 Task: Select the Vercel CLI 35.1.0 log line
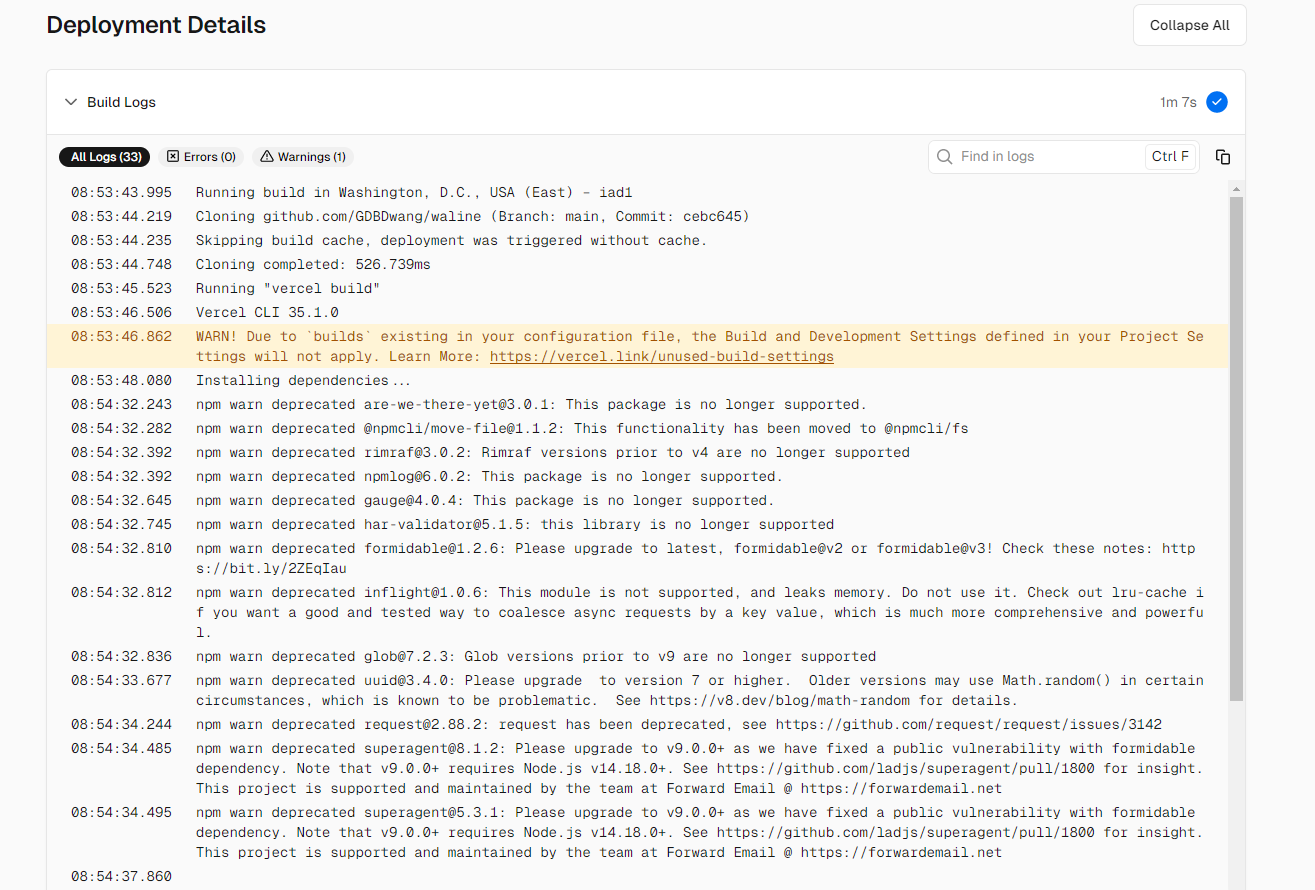(x=267, y=312)
